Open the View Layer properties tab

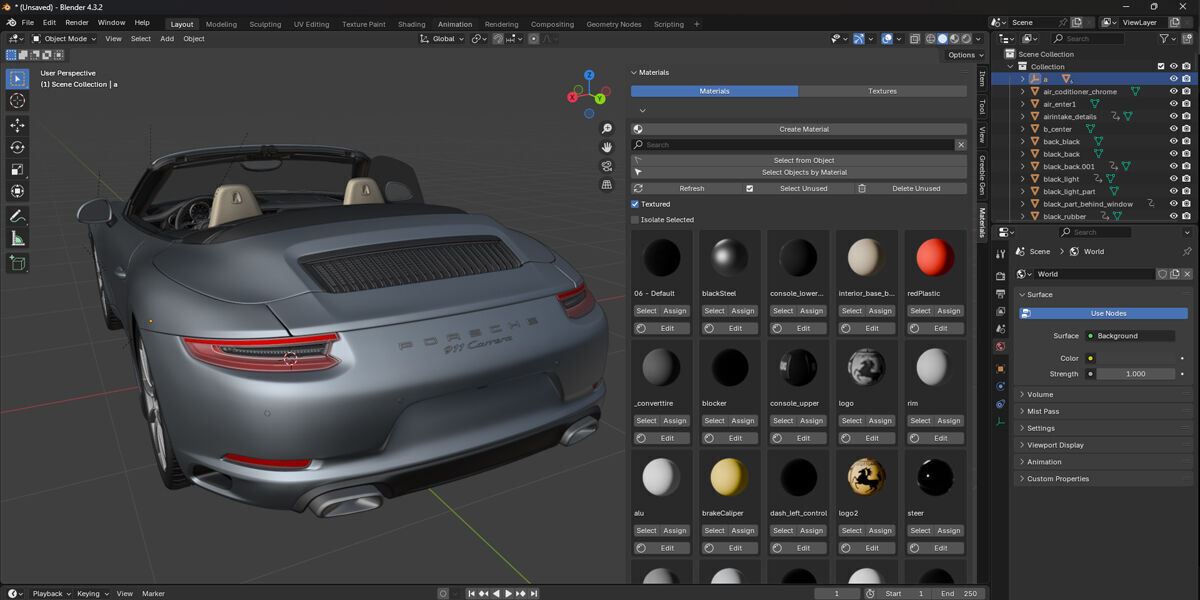(1000, 311)
